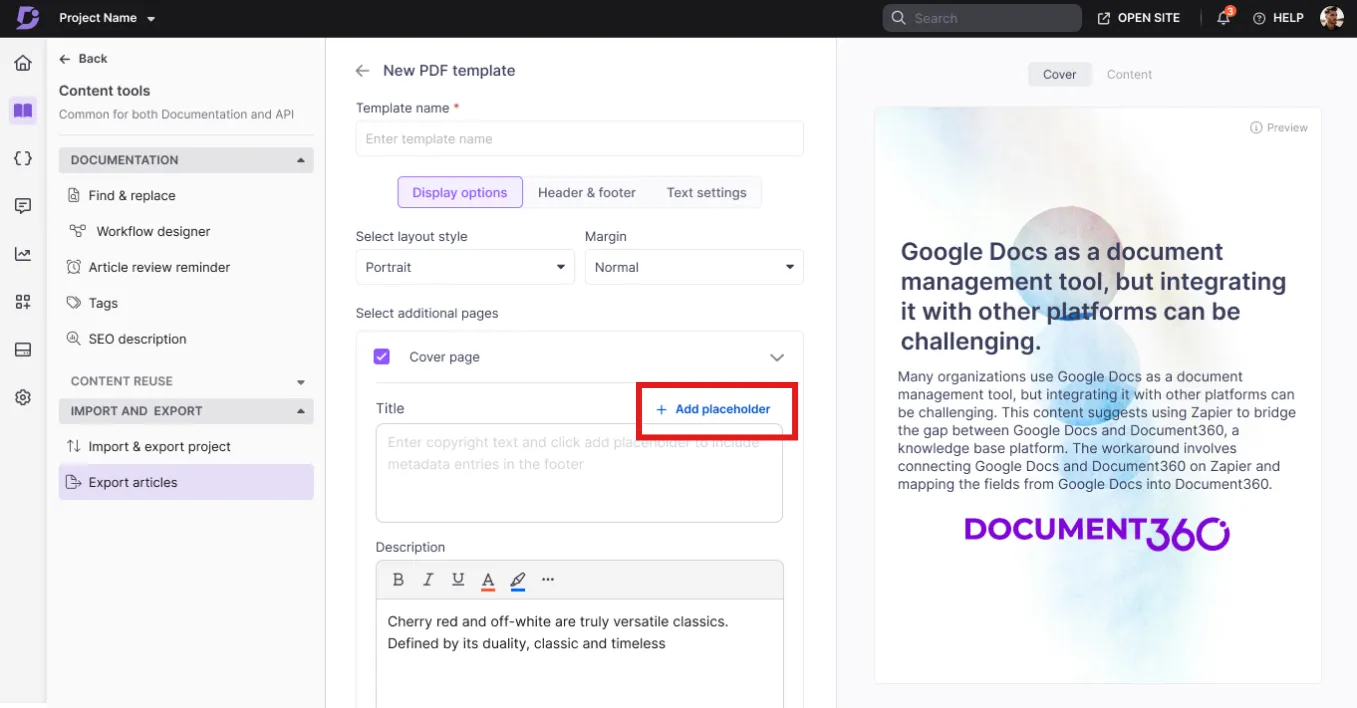Switch to Text settings tab
The width and height of the screenshot is (1357, 708).
coord(707,193)
